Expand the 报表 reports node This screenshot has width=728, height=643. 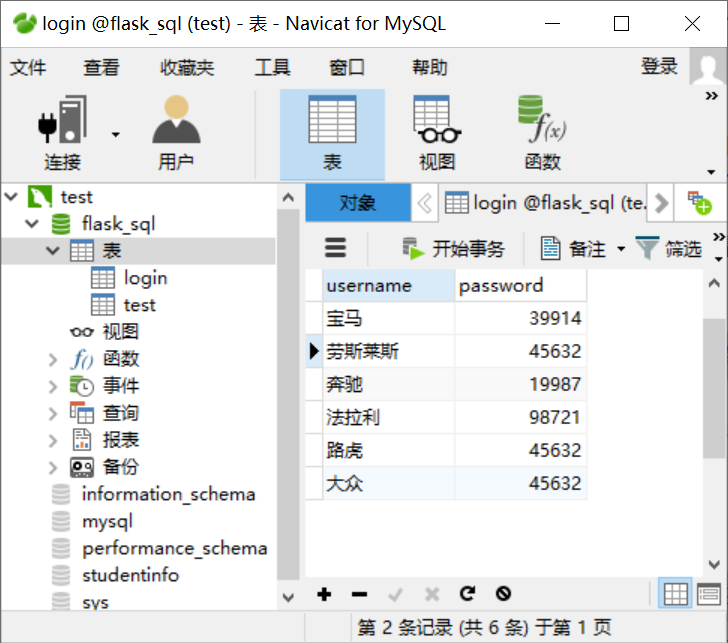tap(52, 440)
